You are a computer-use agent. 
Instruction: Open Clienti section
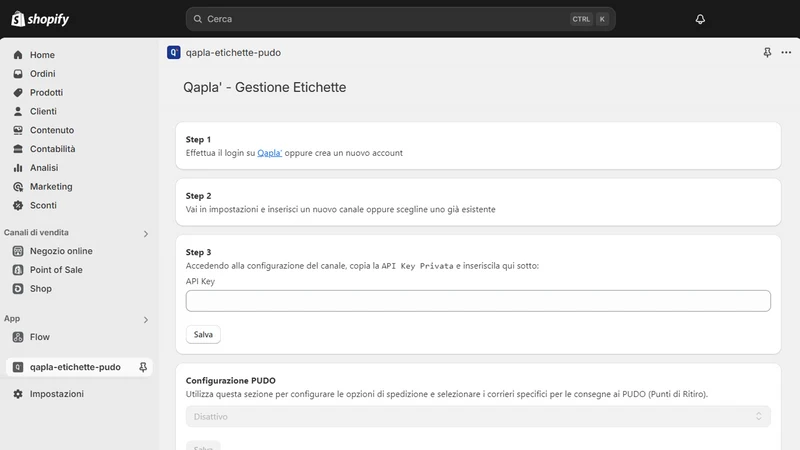pyautogui.click(x=43, y=111)
